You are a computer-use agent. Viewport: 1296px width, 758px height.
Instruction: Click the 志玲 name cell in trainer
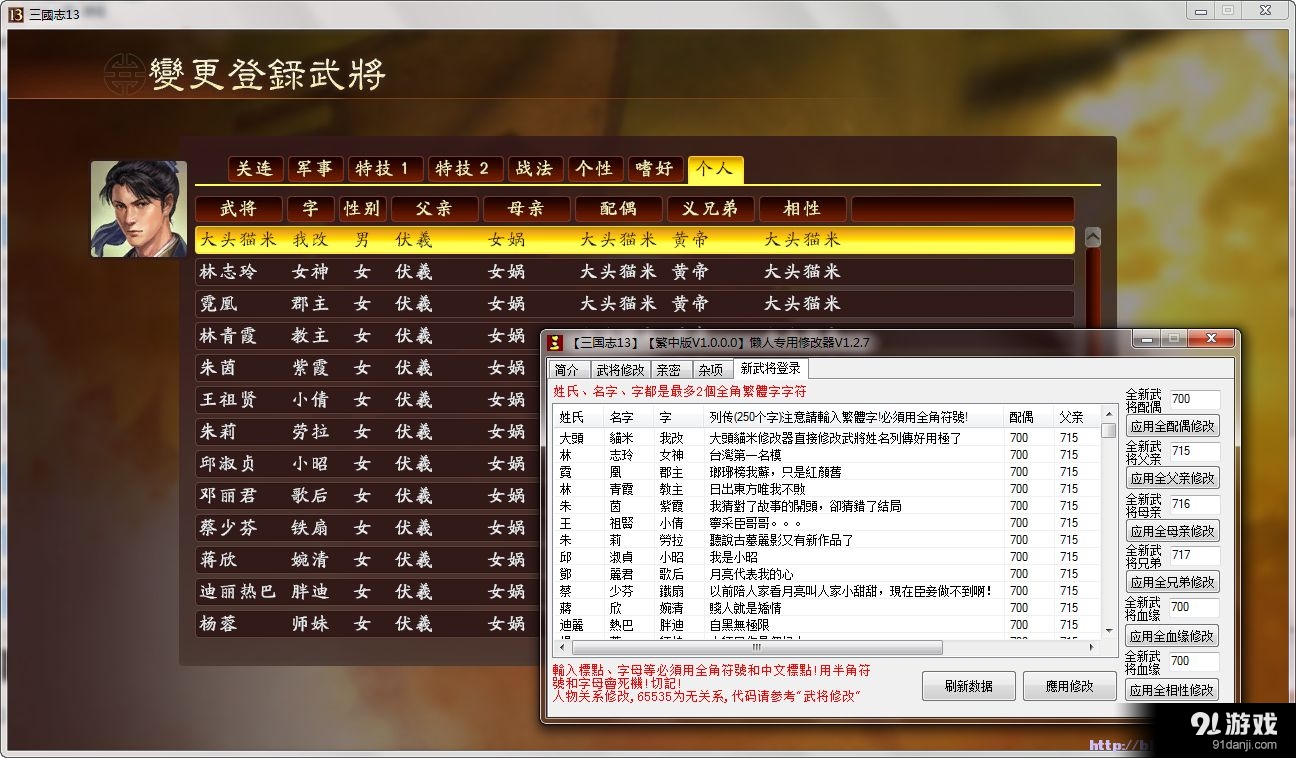(x=621, y=455)
